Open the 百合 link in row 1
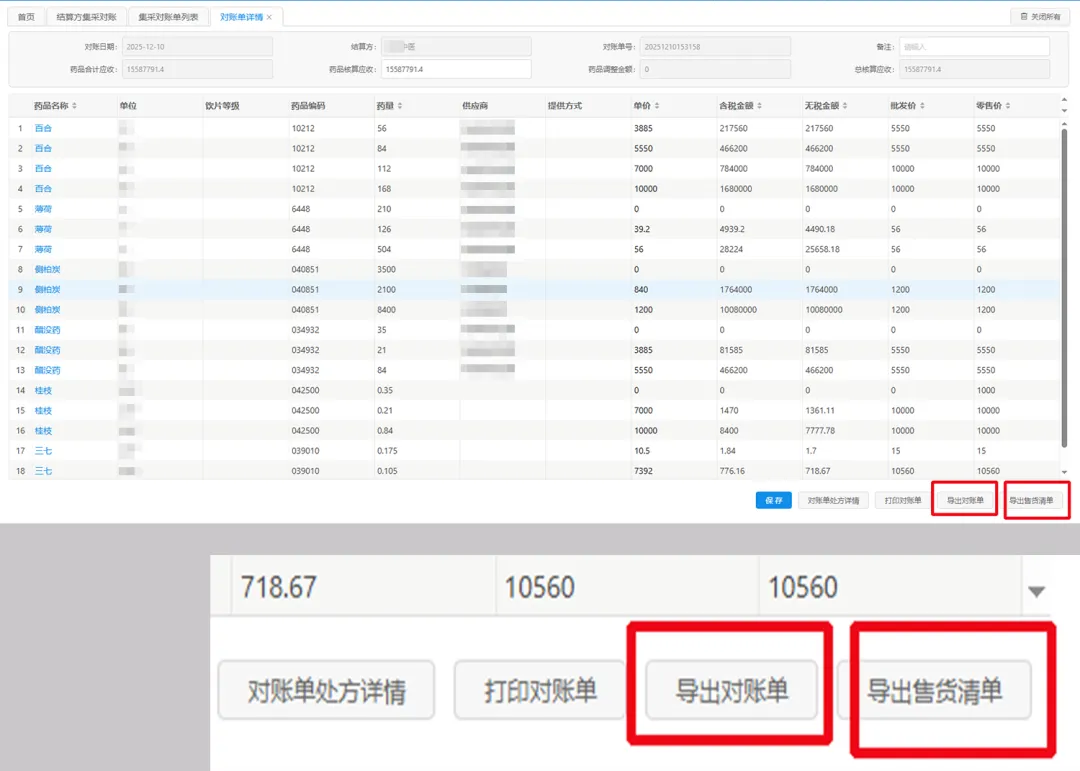 point(43,128)
